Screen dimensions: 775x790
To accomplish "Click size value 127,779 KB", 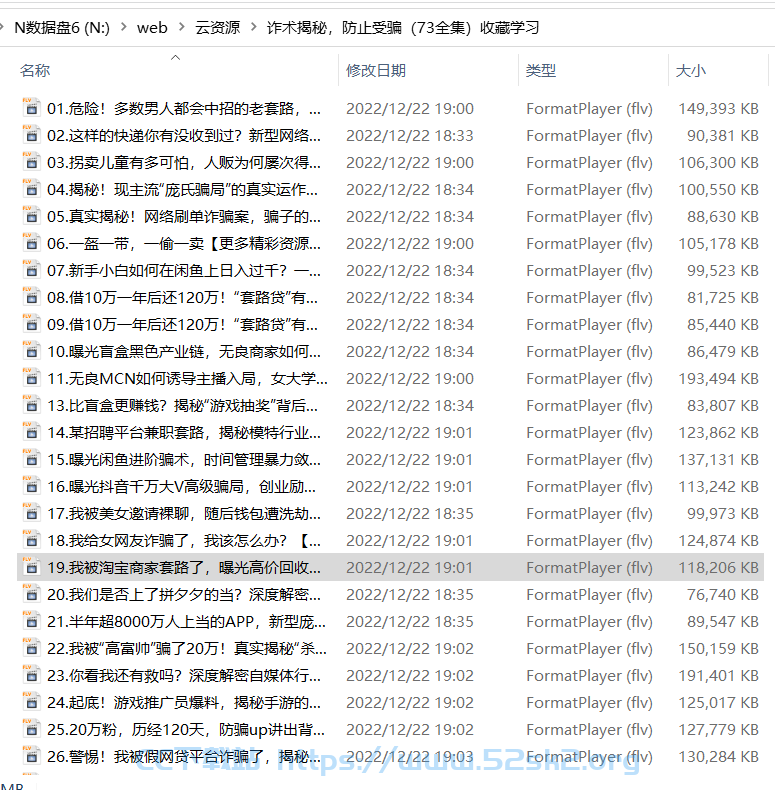I will [718, 729].
